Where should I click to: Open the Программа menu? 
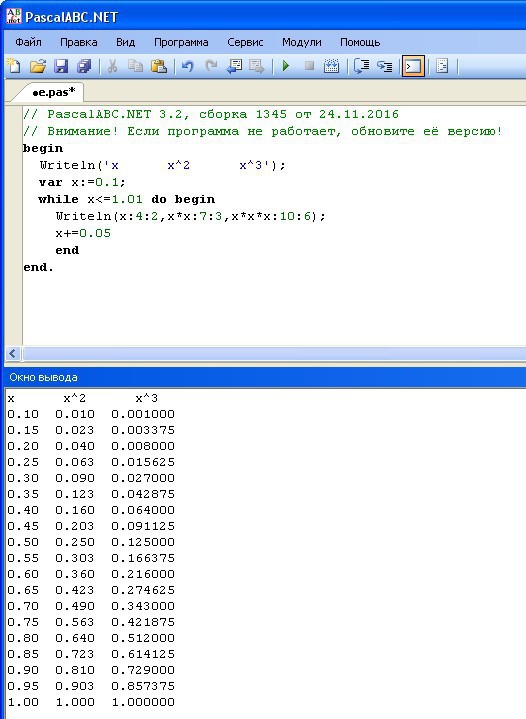coord(181,42)
